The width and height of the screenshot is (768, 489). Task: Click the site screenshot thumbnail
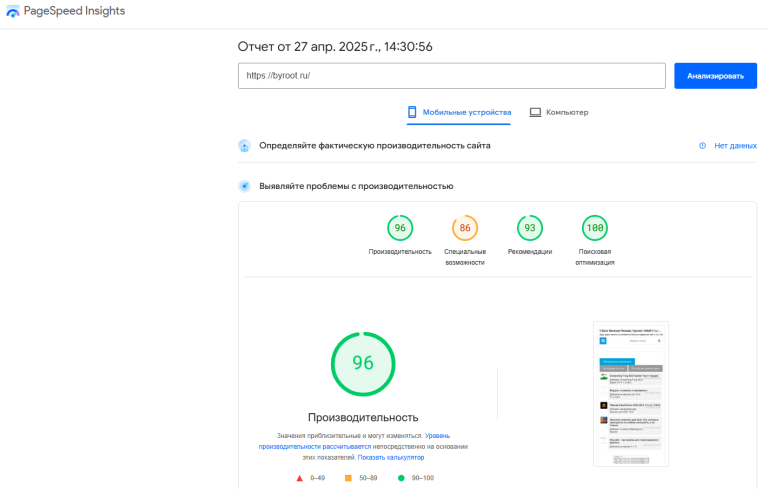631,394
